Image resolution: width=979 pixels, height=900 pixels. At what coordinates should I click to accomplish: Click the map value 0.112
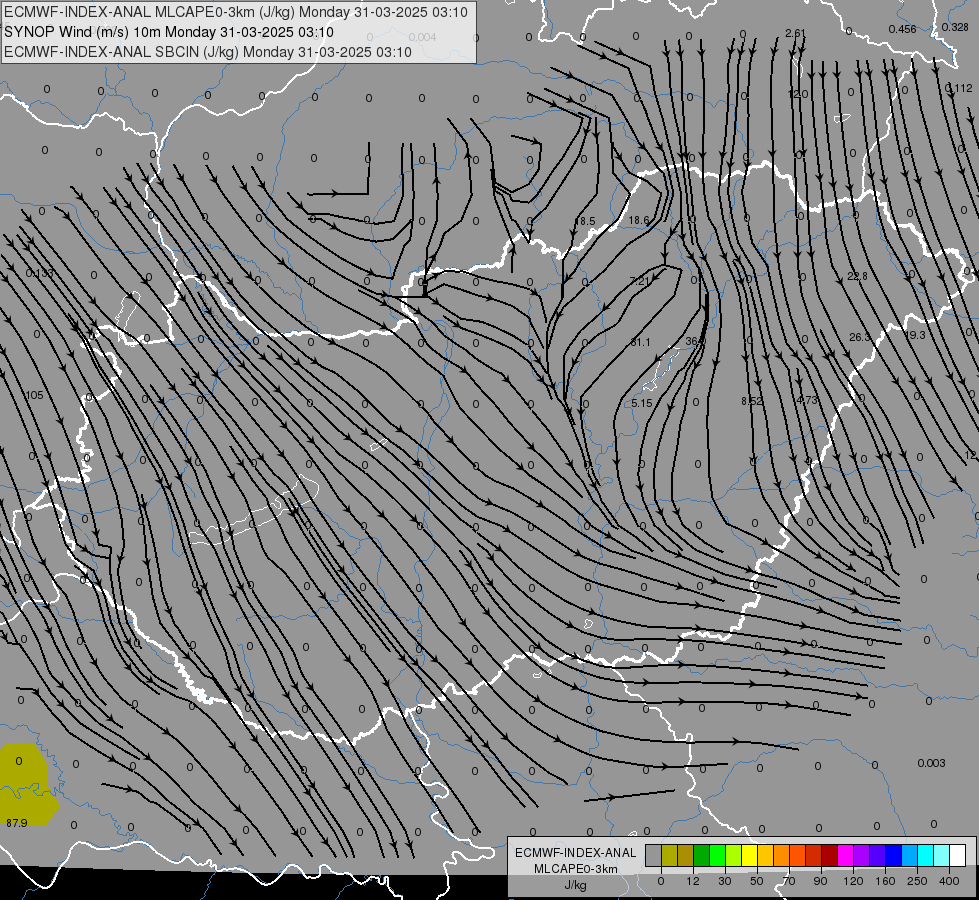959,88
